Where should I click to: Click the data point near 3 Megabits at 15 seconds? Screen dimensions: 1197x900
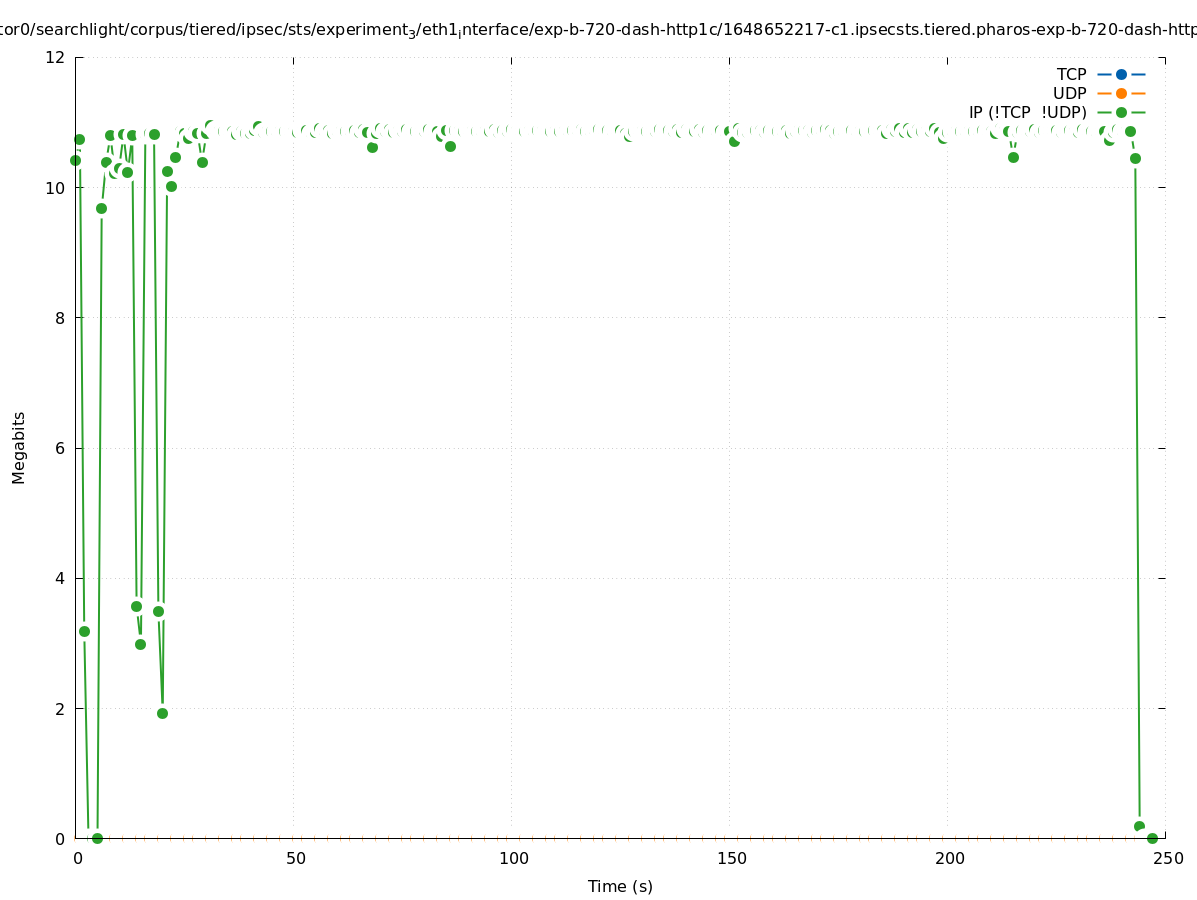[x=140, y=644]
